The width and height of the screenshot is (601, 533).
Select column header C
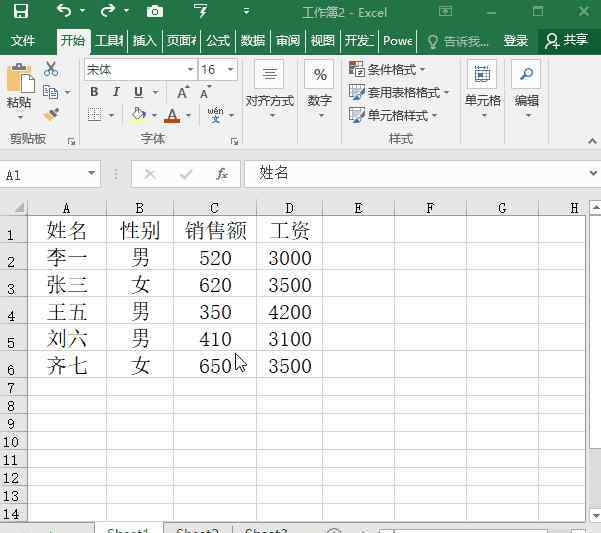tap(215, 208)
